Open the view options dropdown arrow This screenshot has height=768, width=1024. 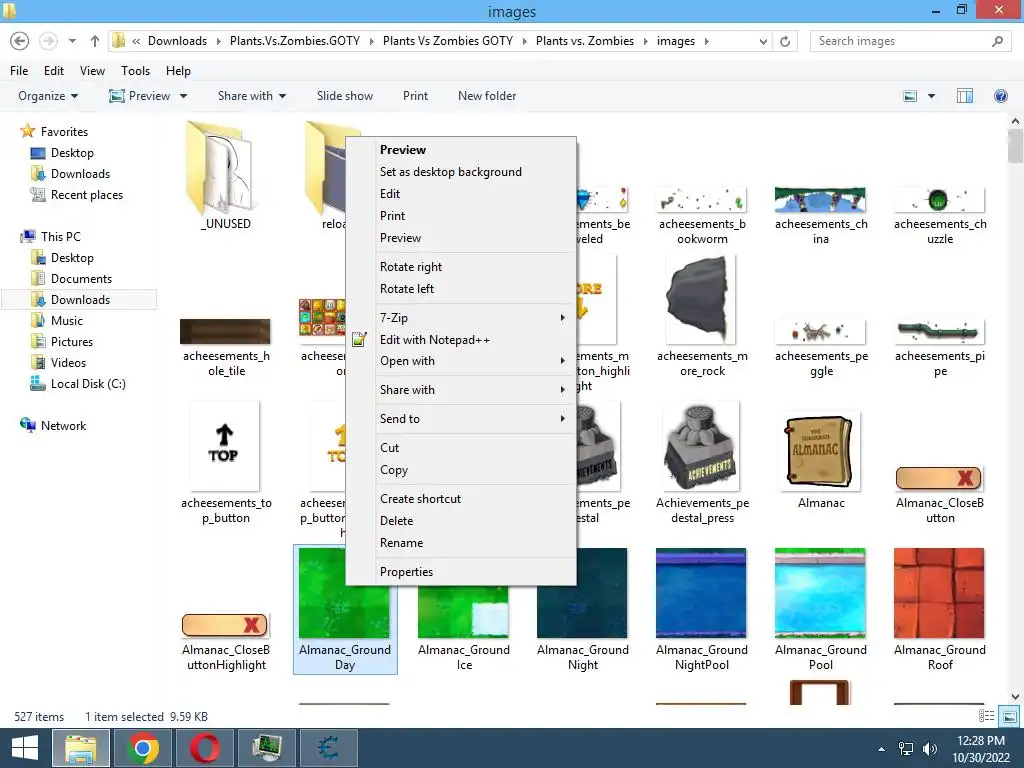[x=931, y=96]
